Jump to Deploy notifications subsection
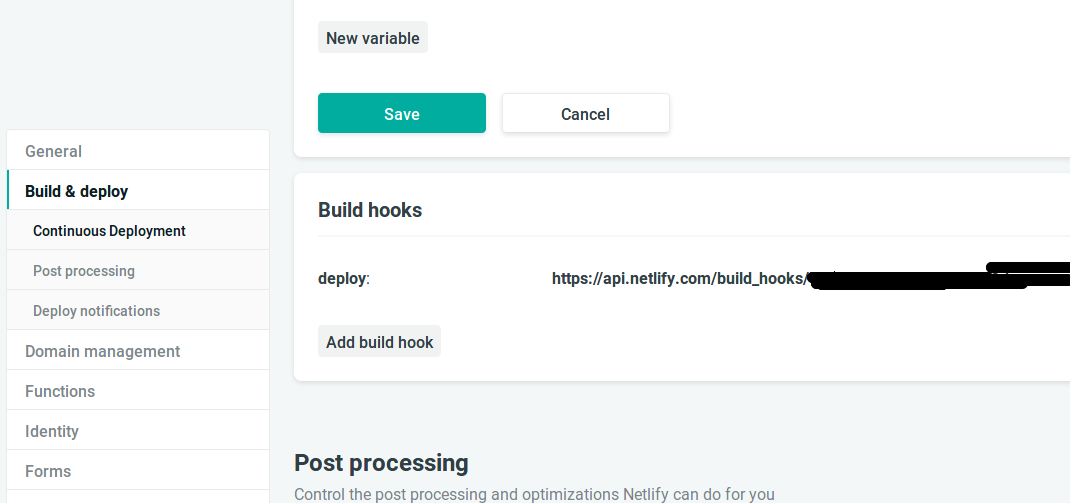1070x503 pixels. point(96,311)
